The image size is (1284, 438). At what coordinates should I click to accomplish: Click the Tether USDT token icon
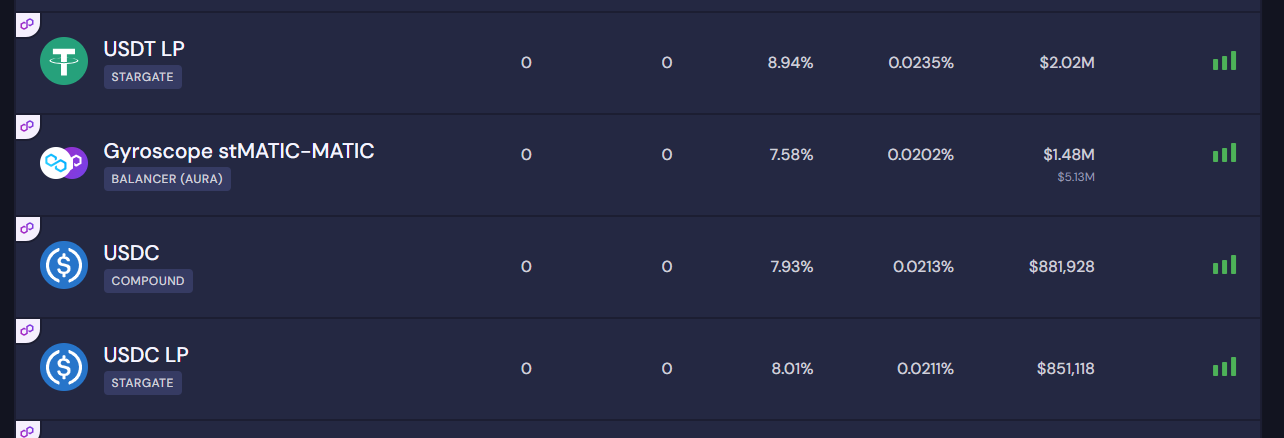tap(64, 62)
